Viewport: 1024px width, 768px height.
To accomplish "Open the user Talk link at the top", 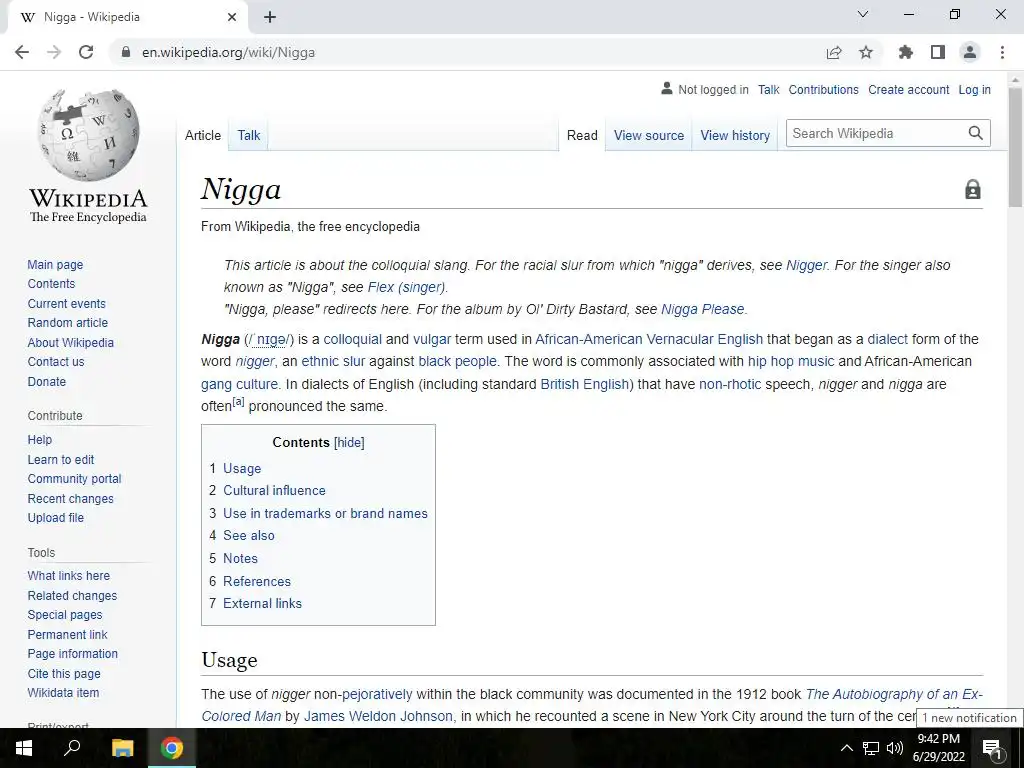I will (x=769, y=89).
